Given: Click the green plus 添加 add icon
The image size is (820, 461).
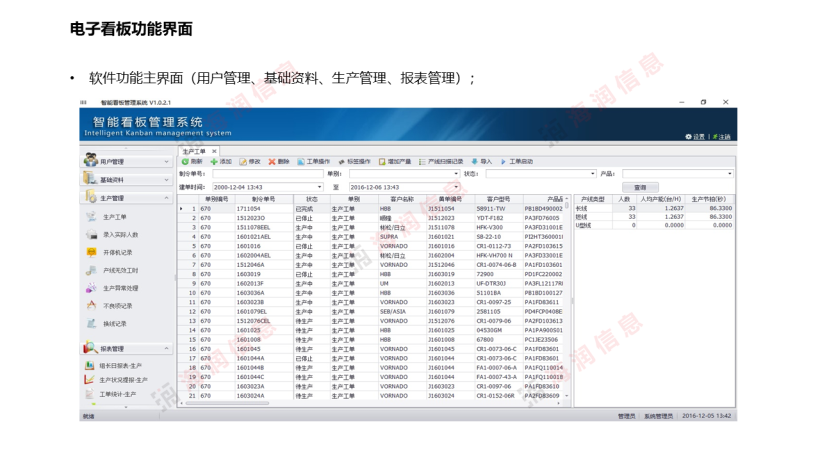Looking at the screenshot, I should (x=214, y=162).
